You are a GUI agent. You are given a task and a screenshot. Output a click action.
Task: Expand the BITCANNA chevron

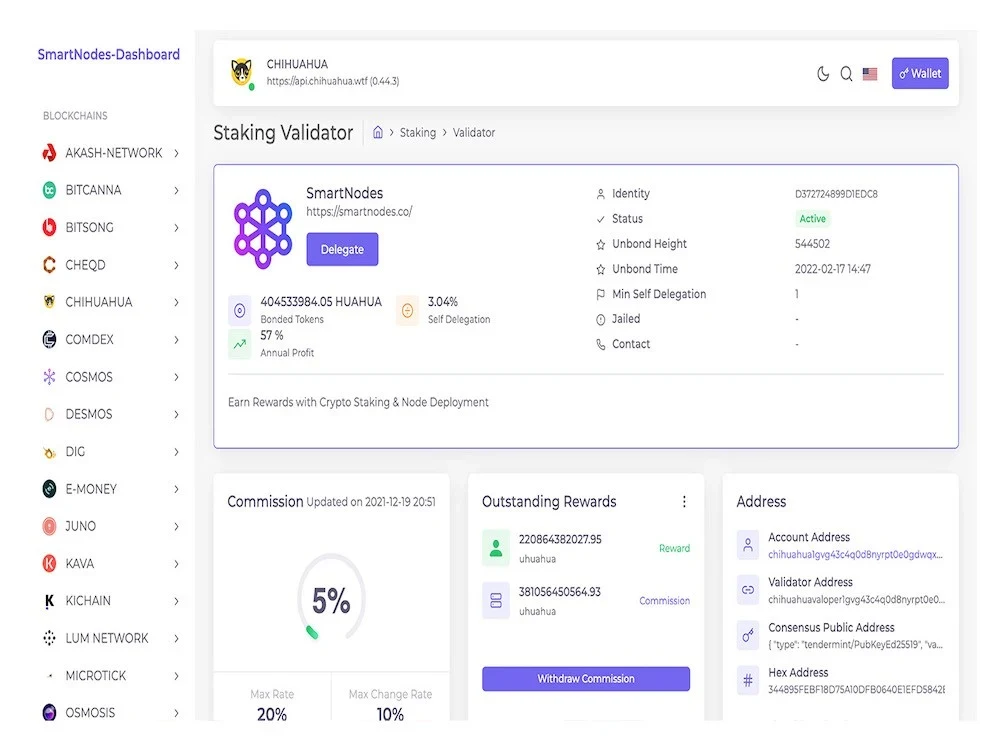(177, 190)
